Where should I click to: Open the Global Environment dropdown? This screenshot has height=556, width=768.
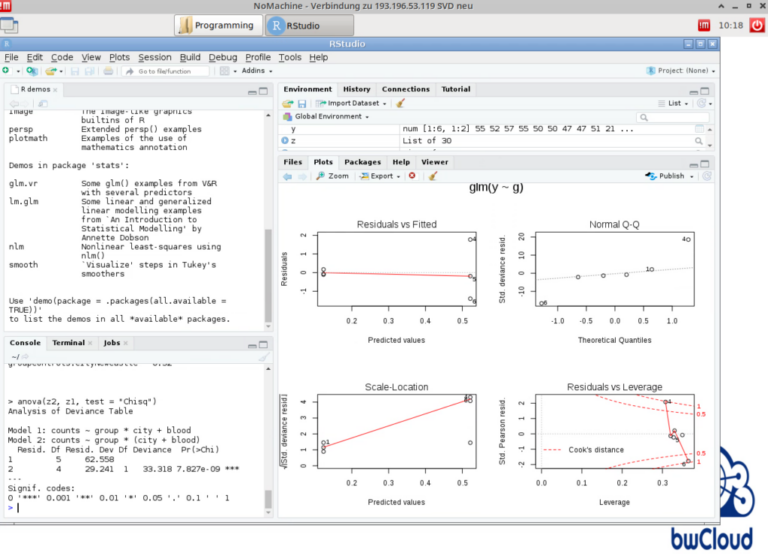coord(327,116)
